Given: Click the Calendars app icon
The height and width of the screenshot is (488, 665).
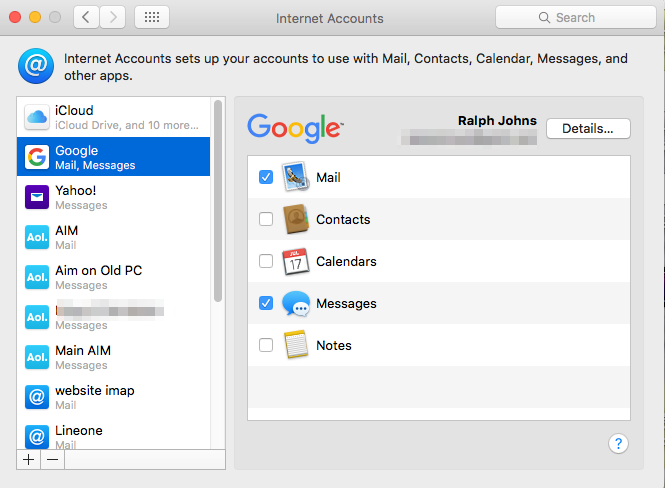Looking at the screenshot, I should (x=296, y=261).
